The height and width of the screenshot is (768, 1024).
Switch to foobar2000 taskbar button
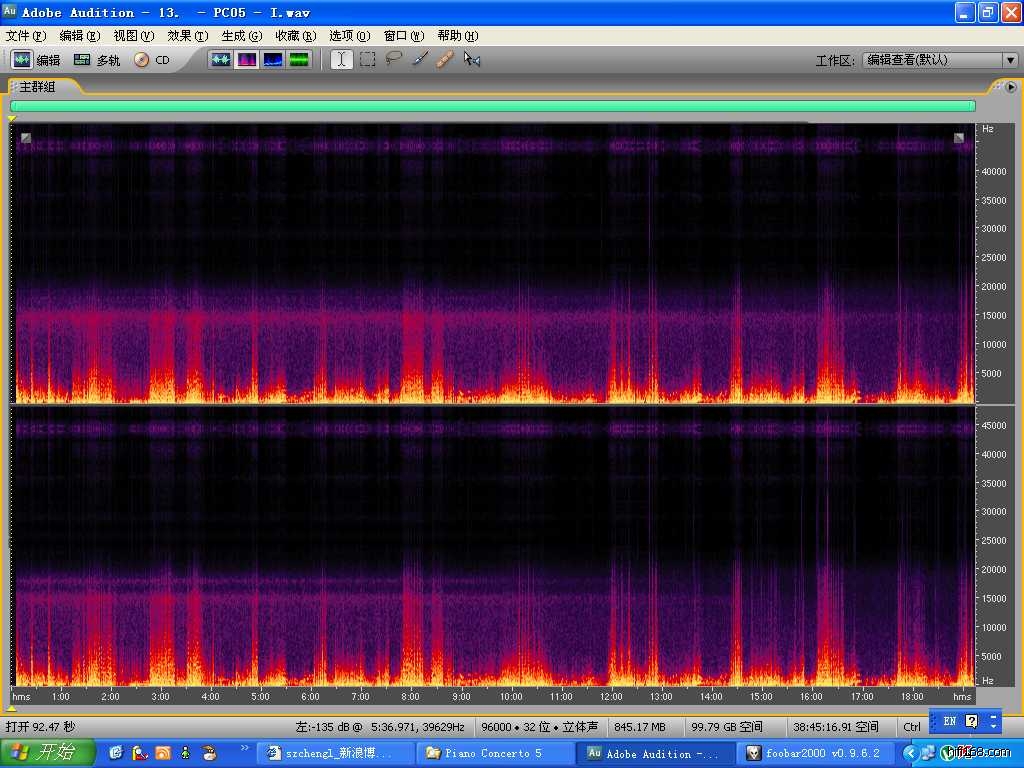(817, 753)
